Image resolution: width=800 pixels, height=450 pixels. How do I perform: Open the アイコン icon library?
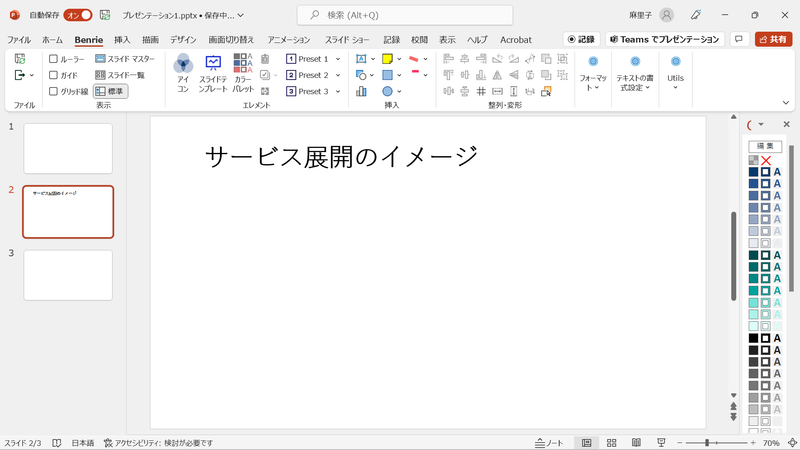pyautogui.click(x=183, y=73)
